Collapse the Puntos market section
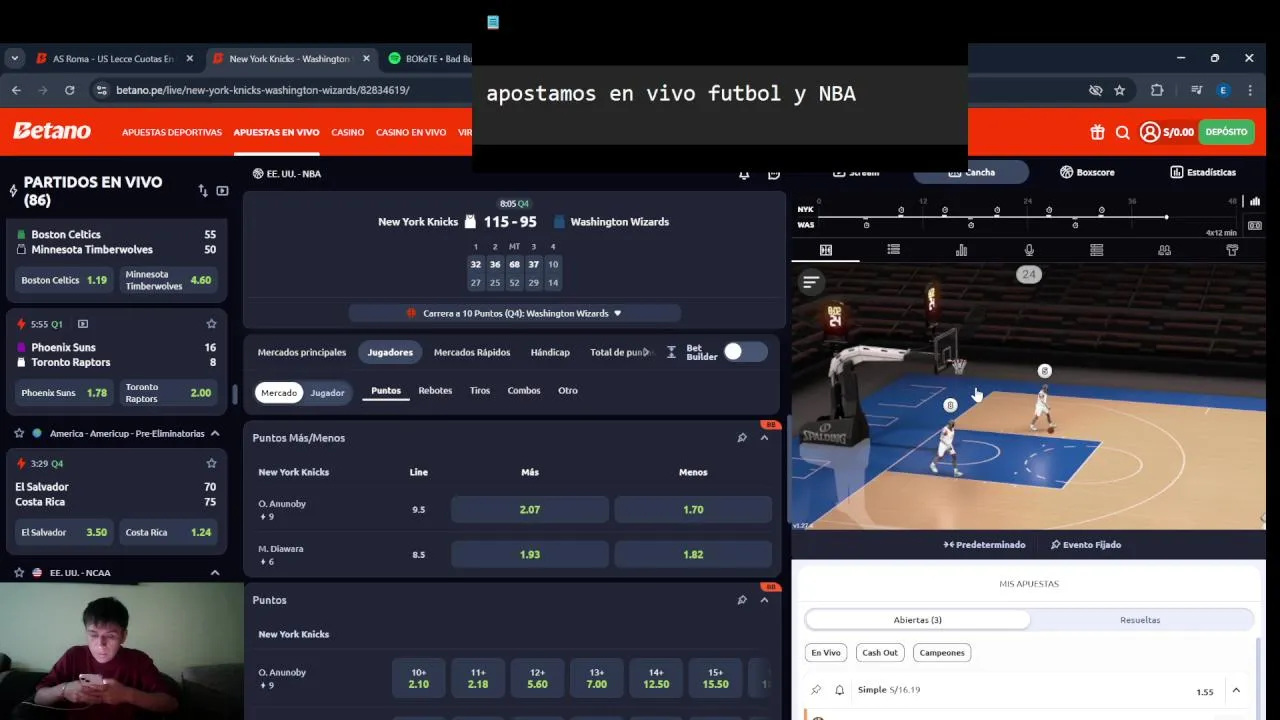The height and width of the screenshot is (720, 1280). (764, 600)
